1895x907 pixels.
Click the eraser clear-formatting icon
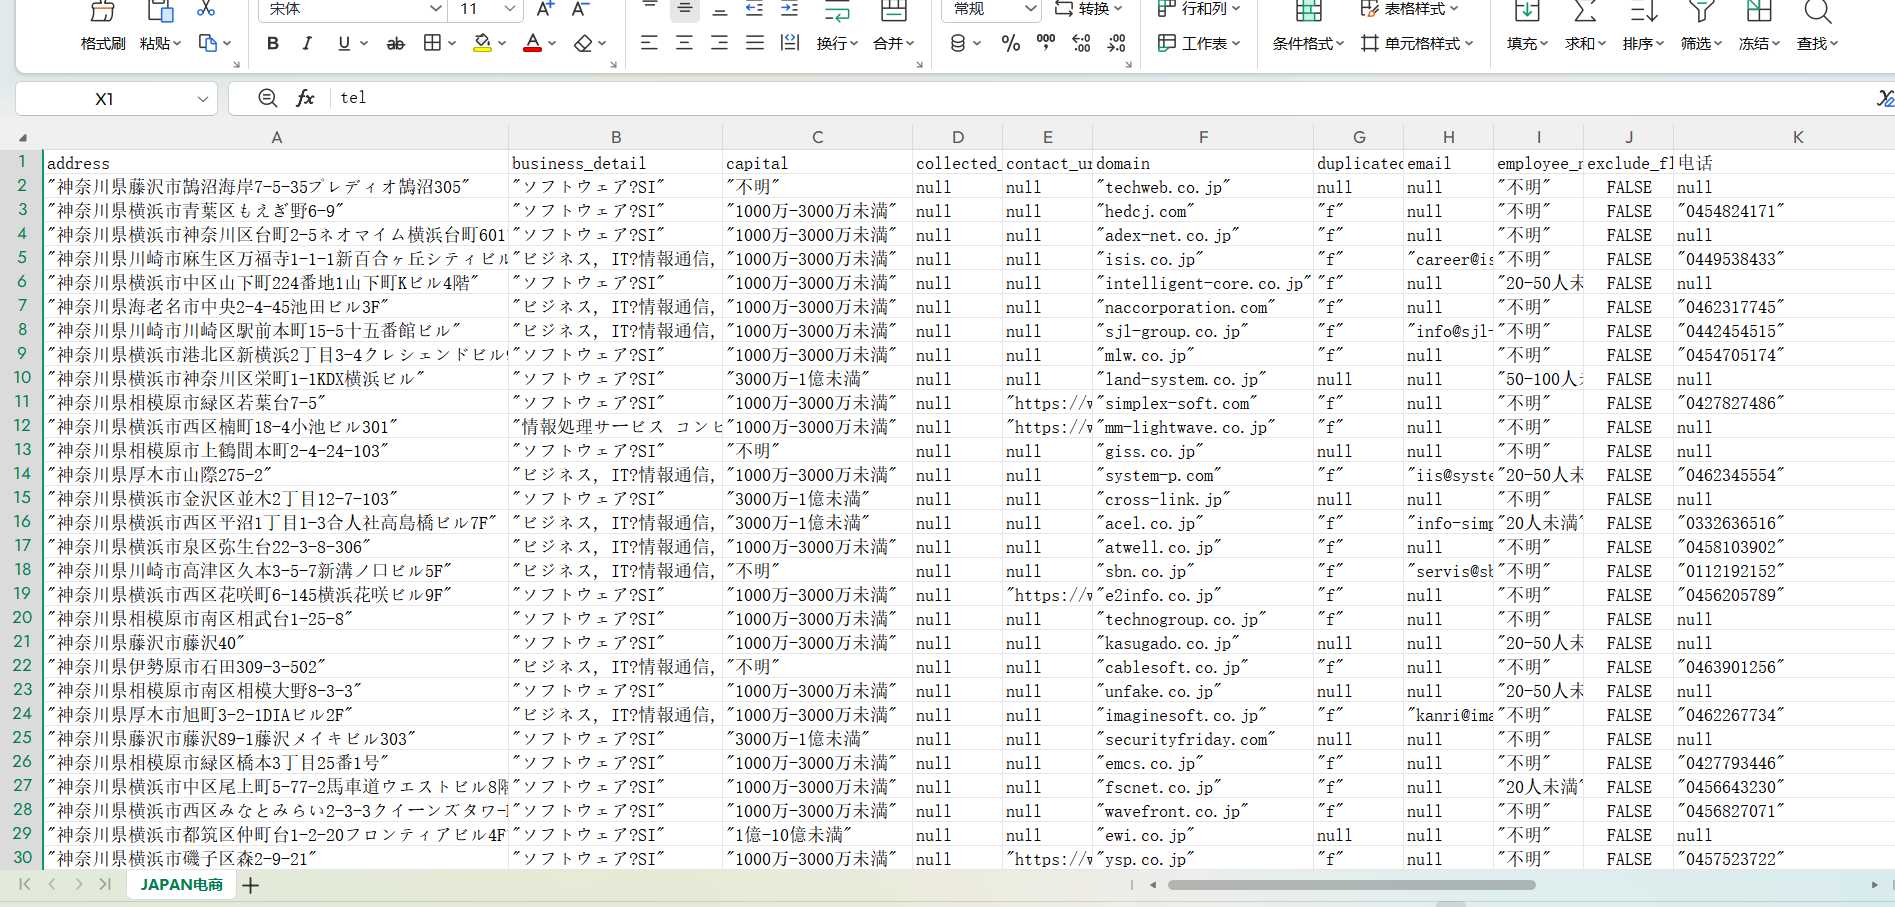(584, 43)
